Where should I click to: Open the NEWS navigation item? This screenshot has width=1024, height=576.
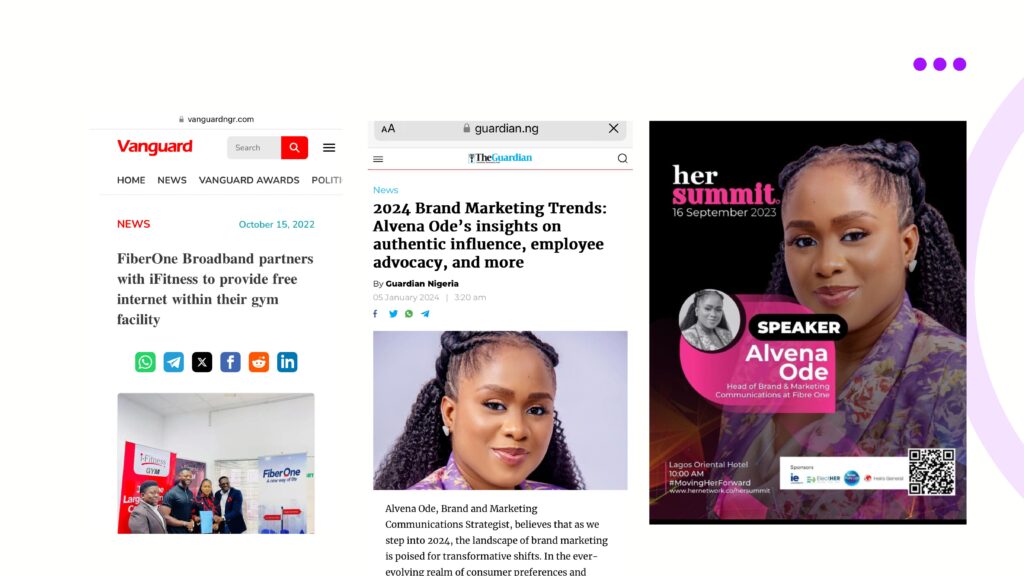(x=172, y=180)
